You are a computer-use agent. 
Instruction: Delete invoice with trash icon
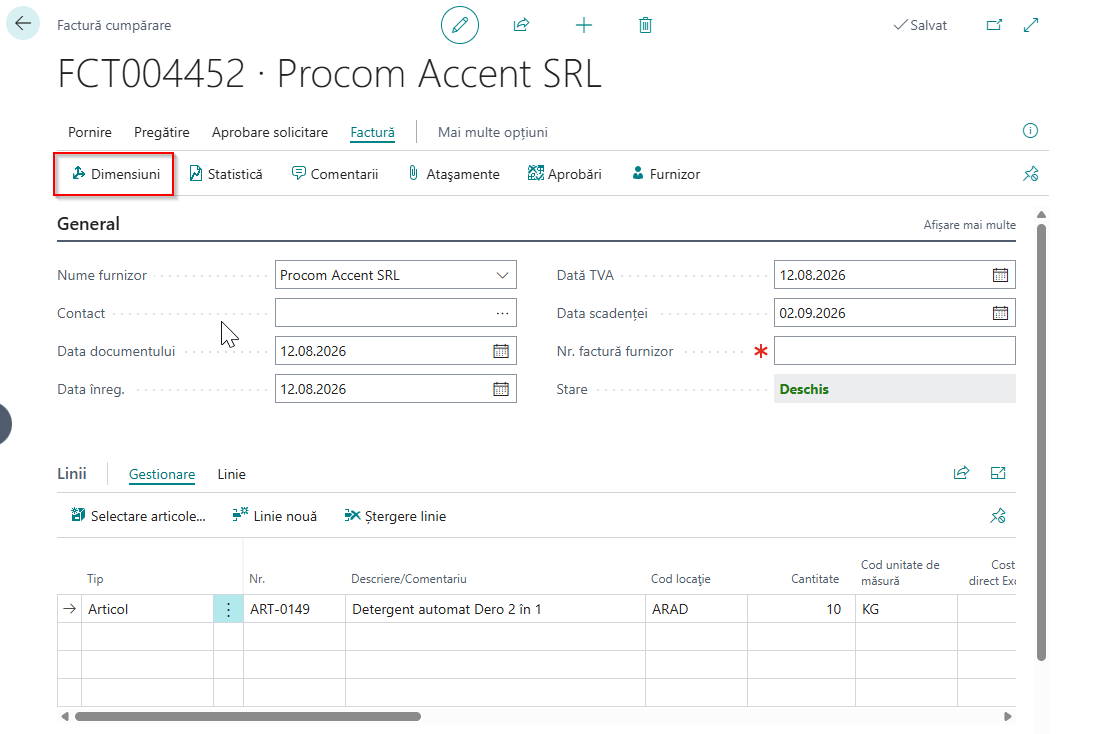(645, 25)
